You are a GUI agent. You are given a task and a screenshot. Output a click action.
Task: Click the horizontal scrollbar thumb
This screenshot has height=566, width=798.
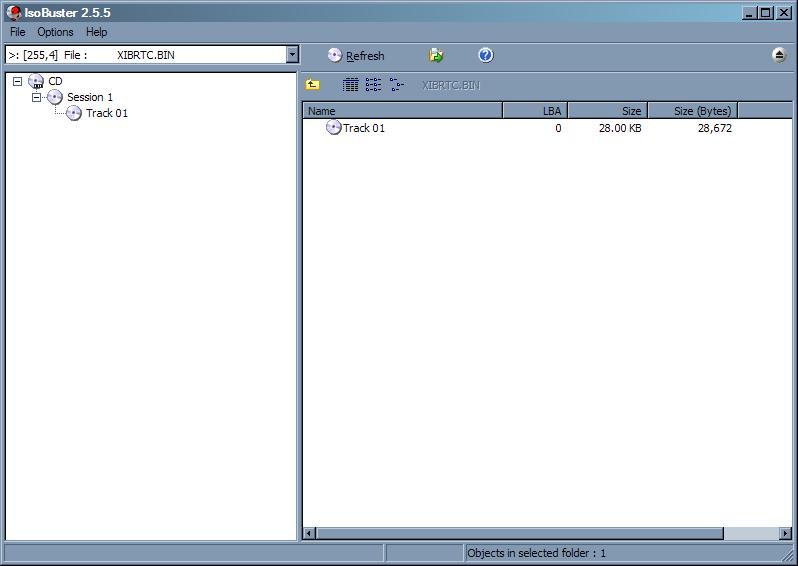[x=520, y=533]
